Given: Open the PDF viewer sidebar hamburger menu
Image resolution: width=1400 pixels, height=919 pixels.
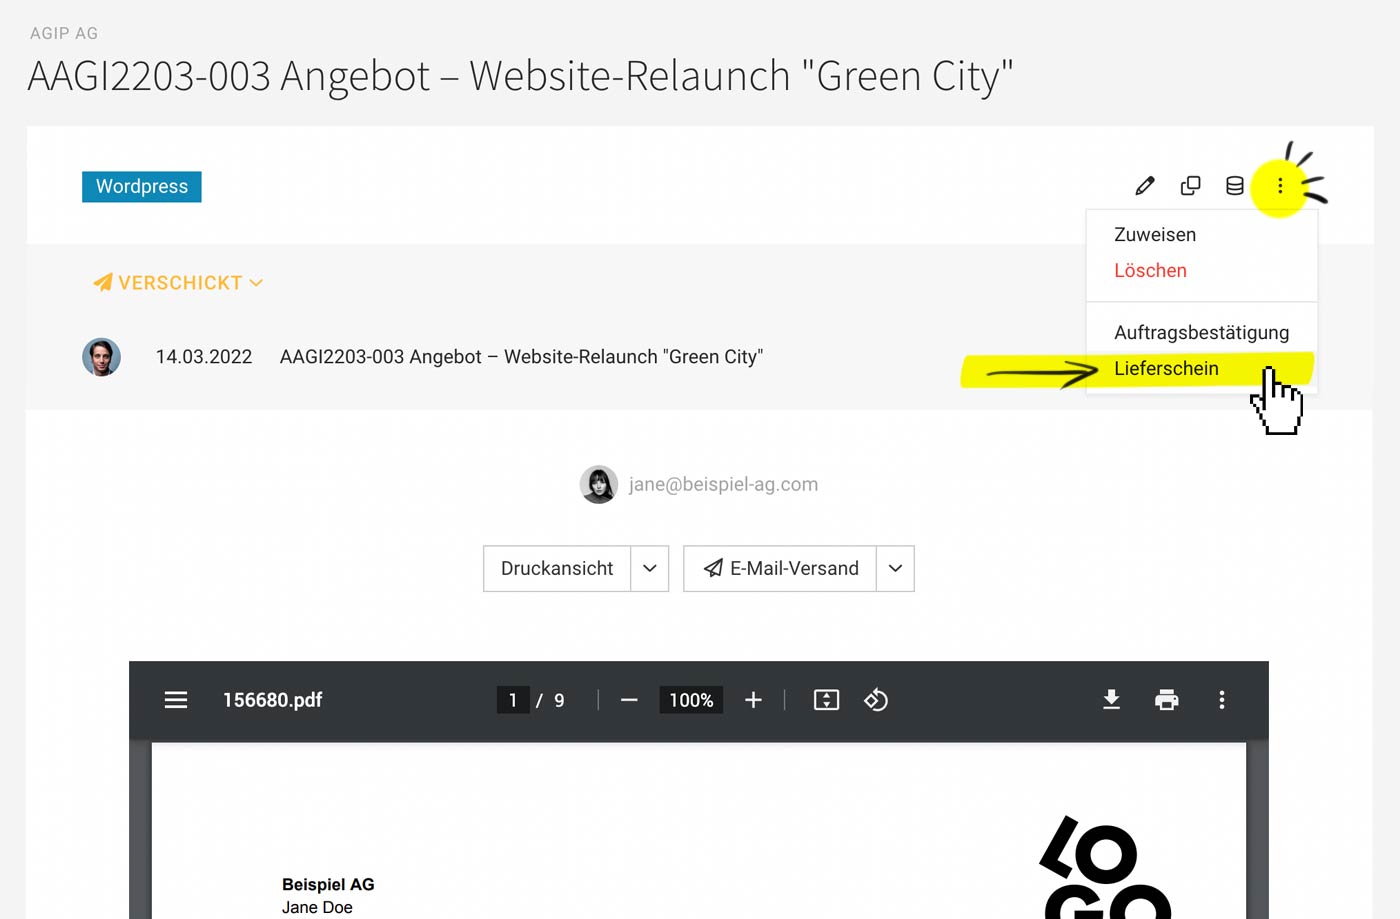Looking at the screenshot, I should (x=176, y=700).
